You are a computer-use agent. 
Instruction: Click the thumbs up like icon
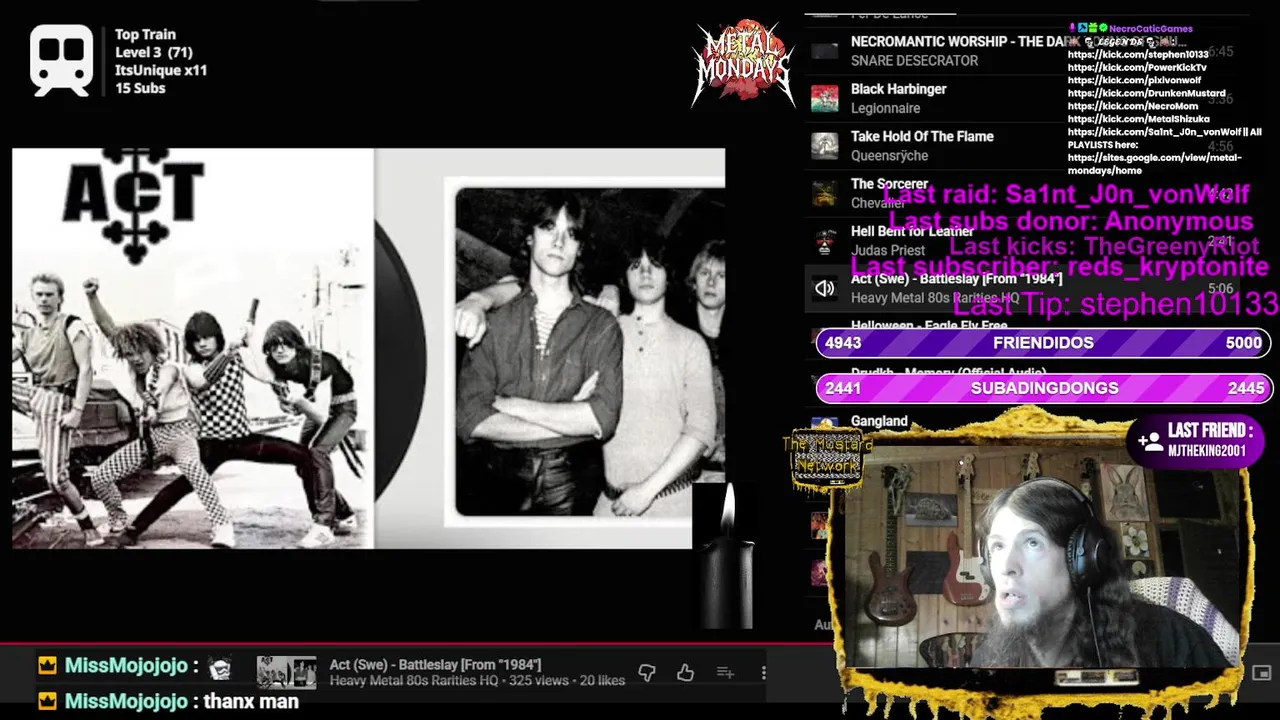tap(685, 673)
